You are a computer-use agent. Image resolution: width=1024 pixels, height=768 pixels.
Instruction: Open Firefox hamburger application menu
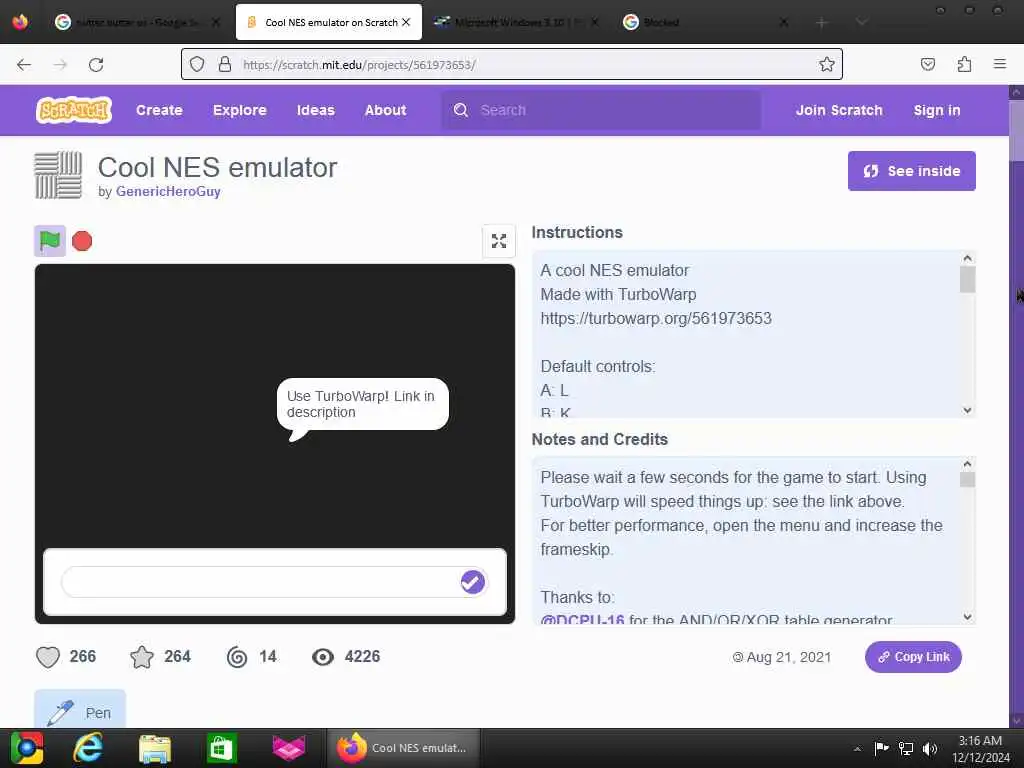(x=1000, y=64)
